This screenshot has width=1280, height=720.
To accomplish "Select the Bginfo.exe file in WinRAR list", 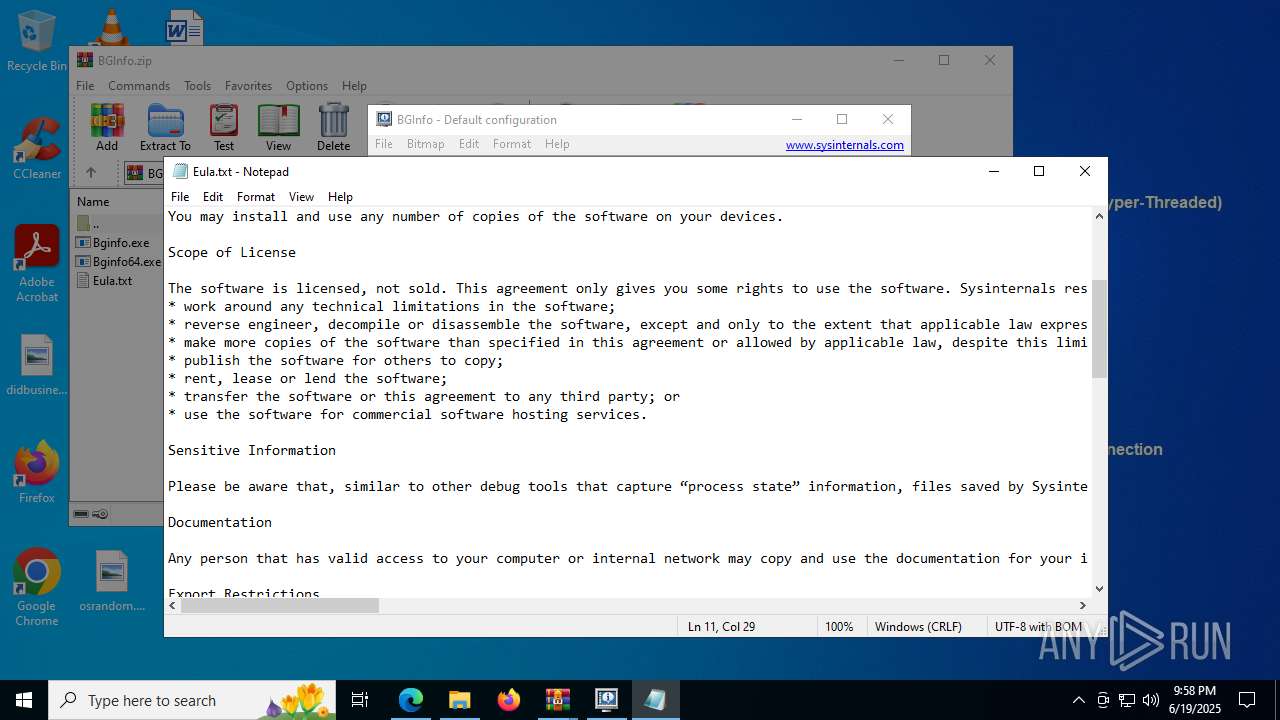I will pos(121,242).
